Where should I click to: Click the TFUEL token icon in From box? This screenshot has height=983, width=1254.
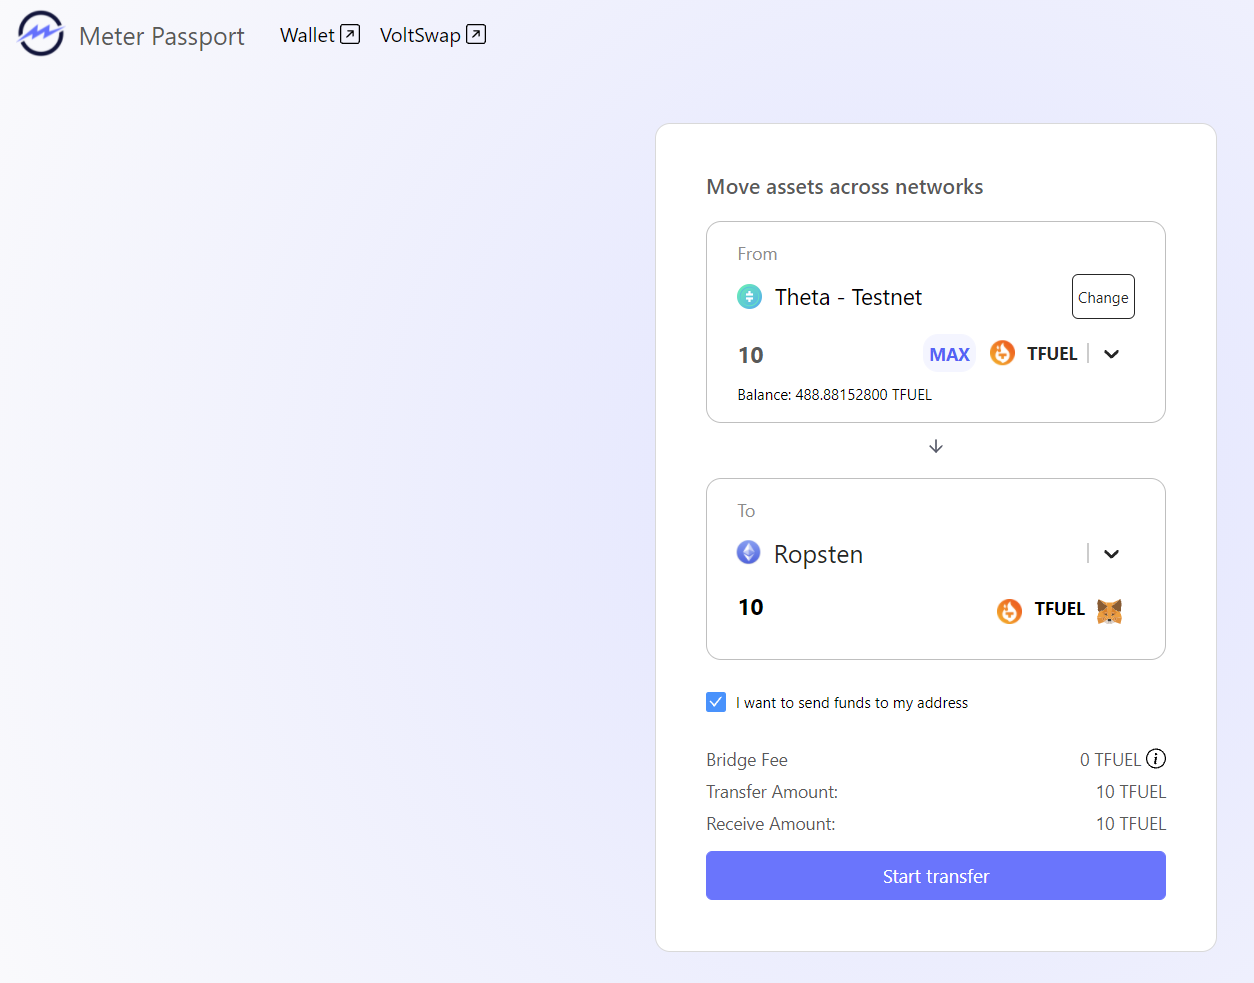1002,353
